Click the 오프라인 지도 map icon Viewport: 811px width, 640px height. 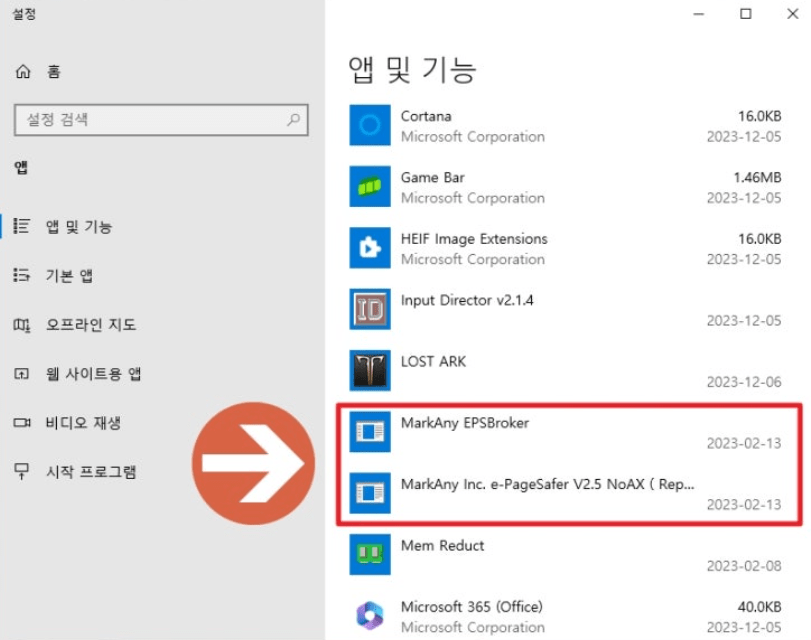22,325
